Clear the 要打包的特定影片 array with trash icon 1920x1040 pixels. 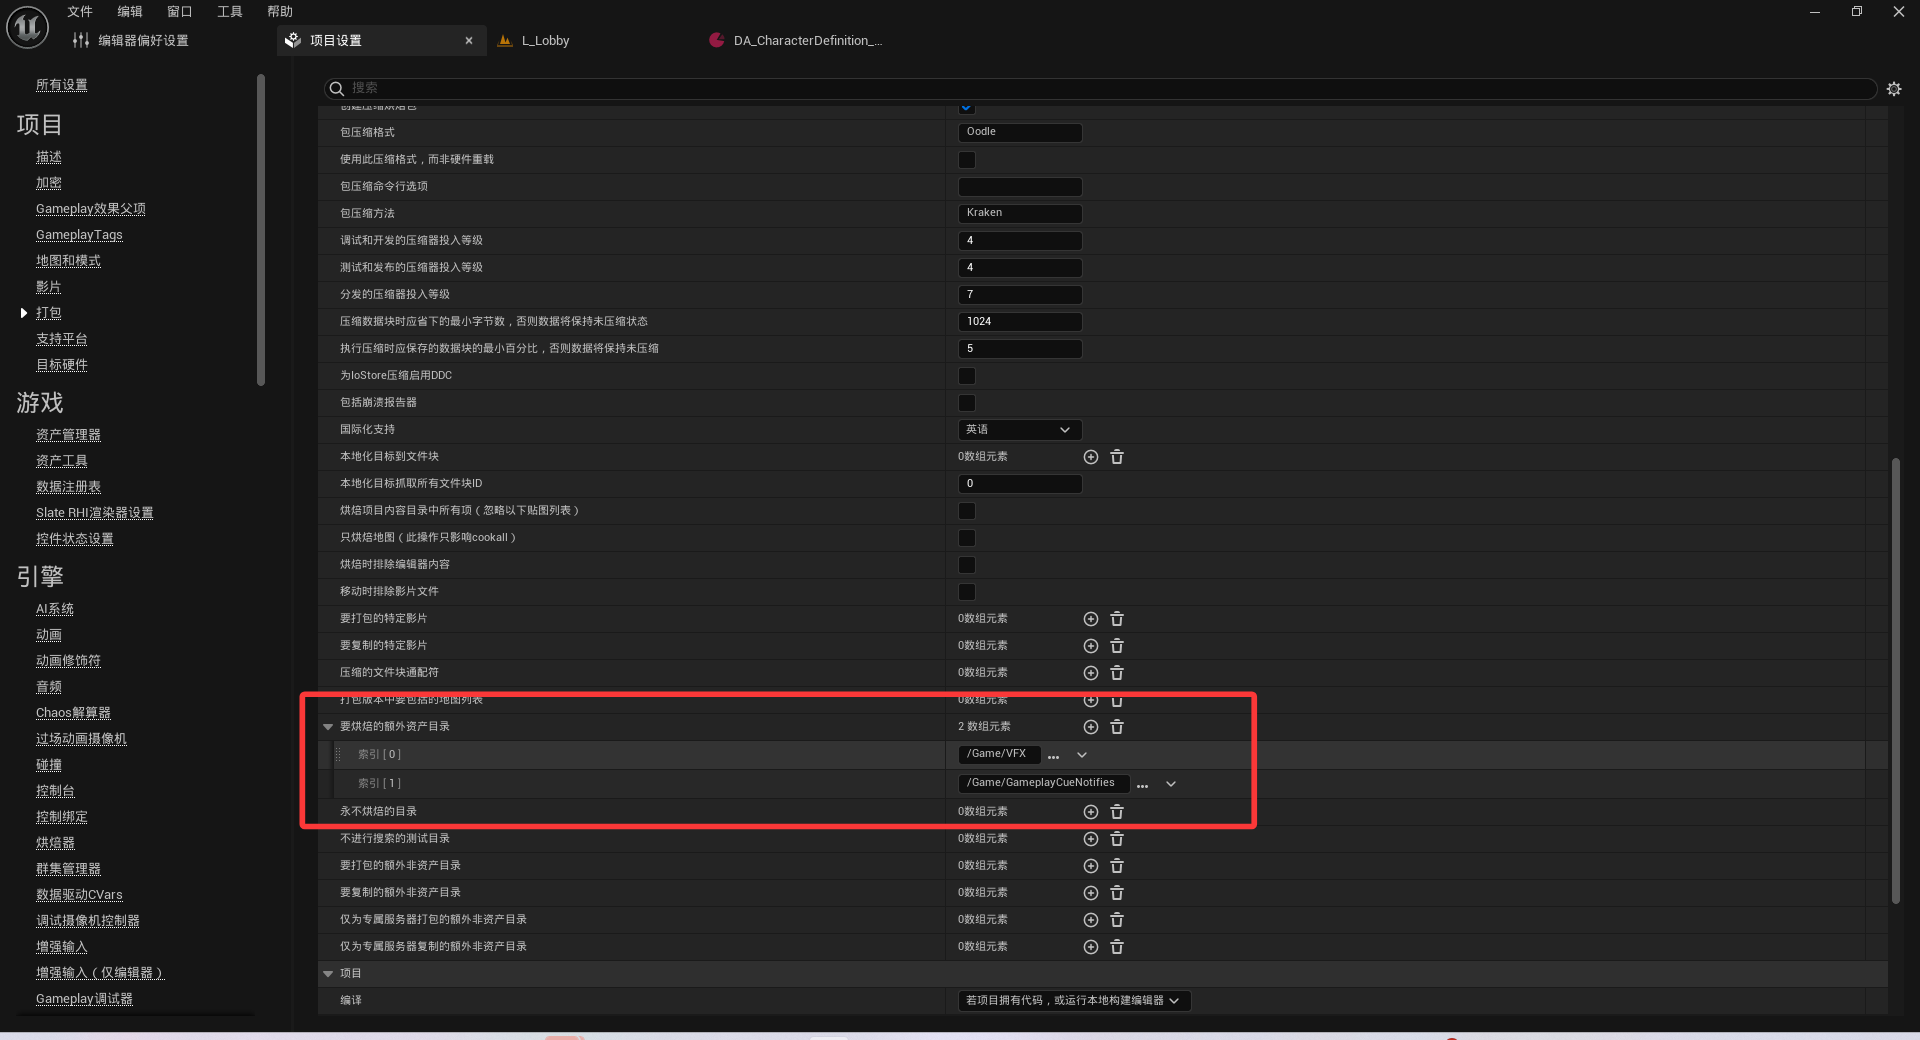(x=1117, y=619)
